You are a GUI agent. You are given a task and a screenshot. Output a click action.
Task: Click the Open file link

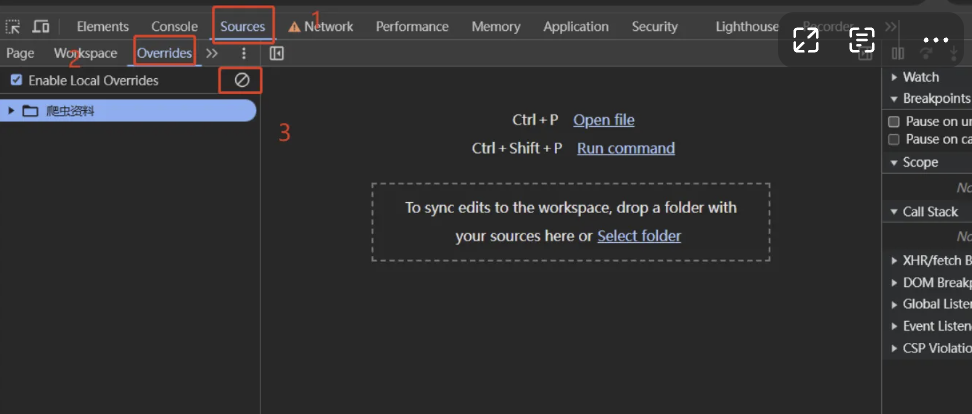603,120
